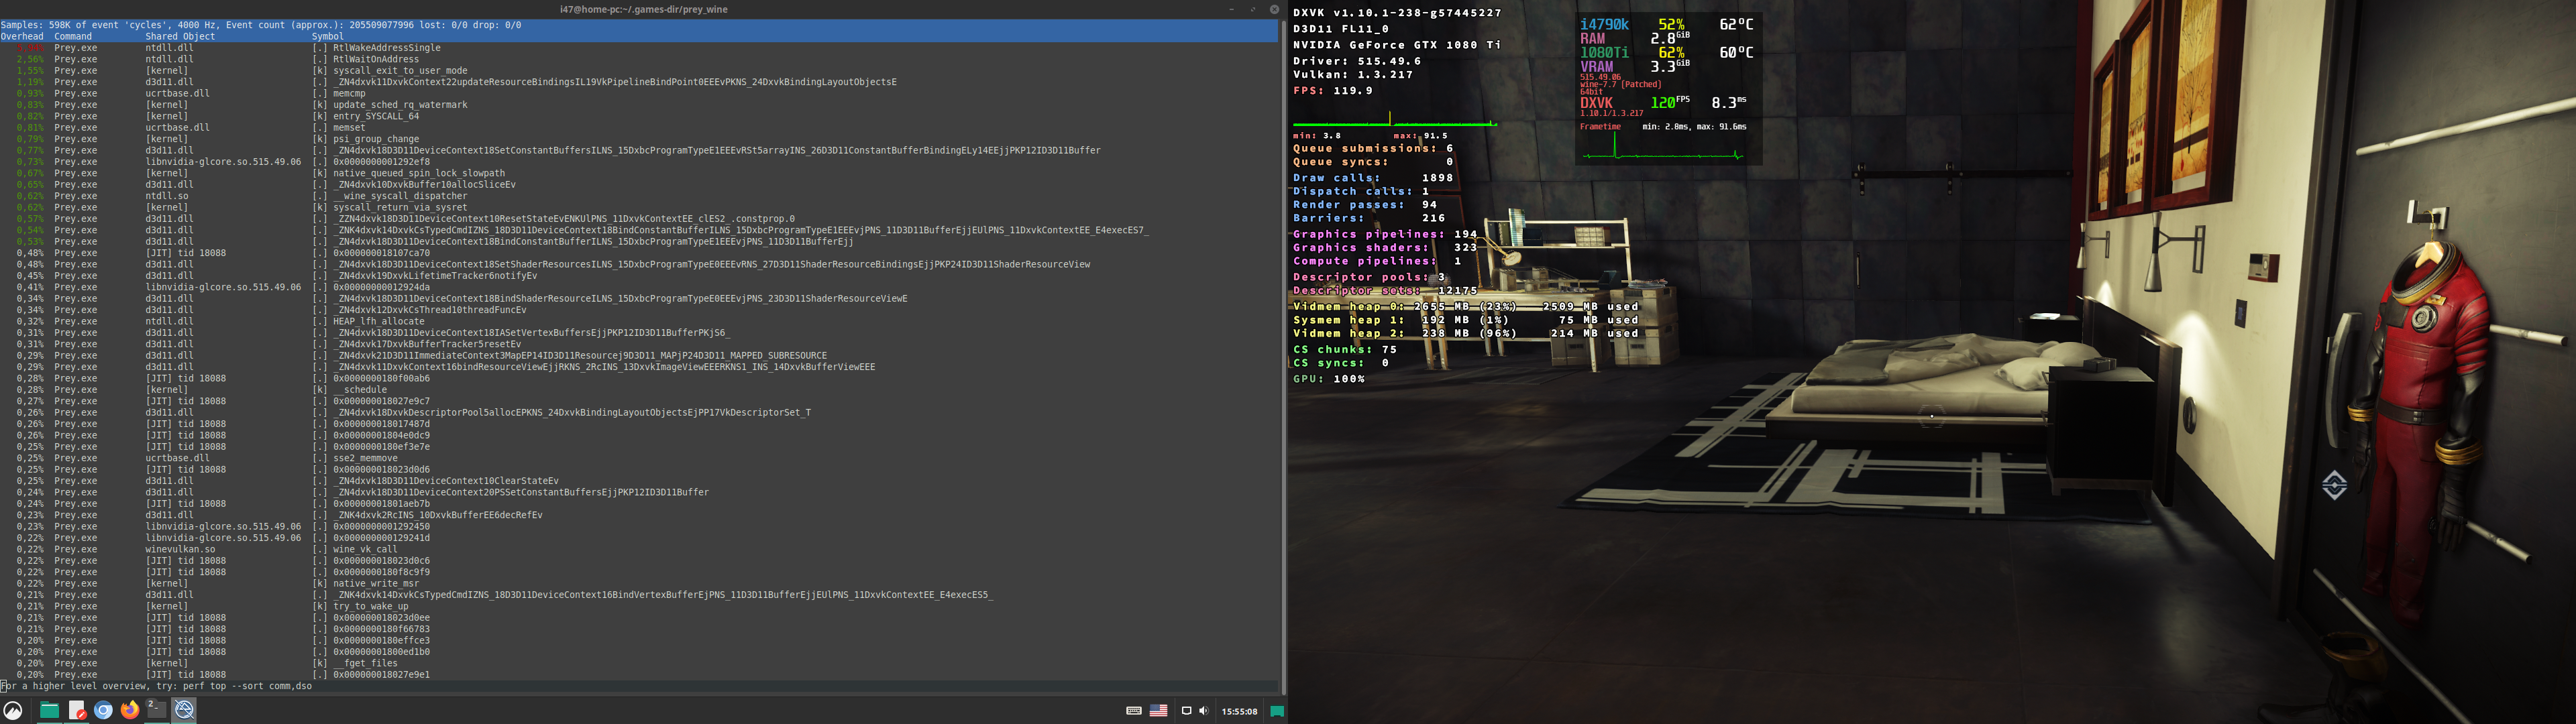This screenshot has height=724, width=2576.
Task: Click the 'Overhead' column header in perf
Action: (22, 36)
